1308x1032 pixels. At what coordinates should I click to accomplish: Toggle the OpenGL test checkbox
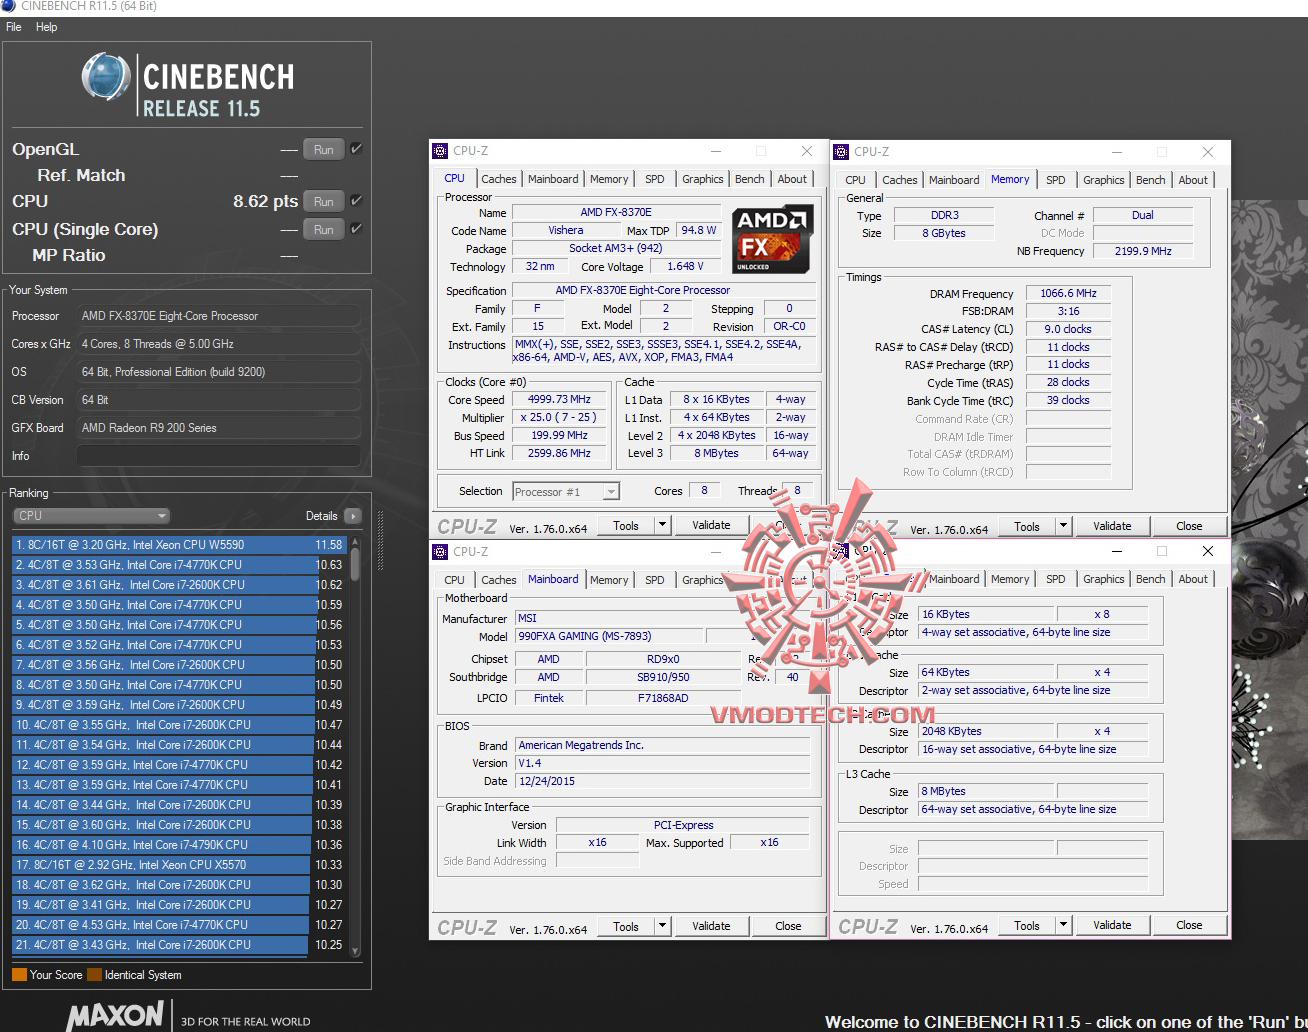[356, 149]
